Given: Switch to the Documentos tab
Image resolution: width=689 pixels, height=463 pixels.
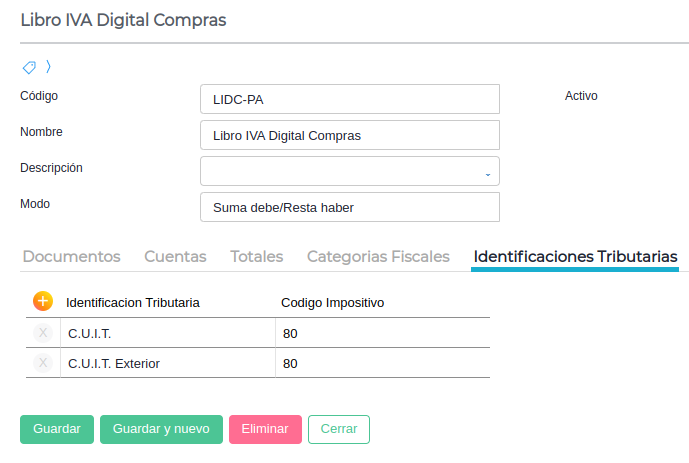Looking at the screenshot, I should pyautogui.click(x=71, y=257).
